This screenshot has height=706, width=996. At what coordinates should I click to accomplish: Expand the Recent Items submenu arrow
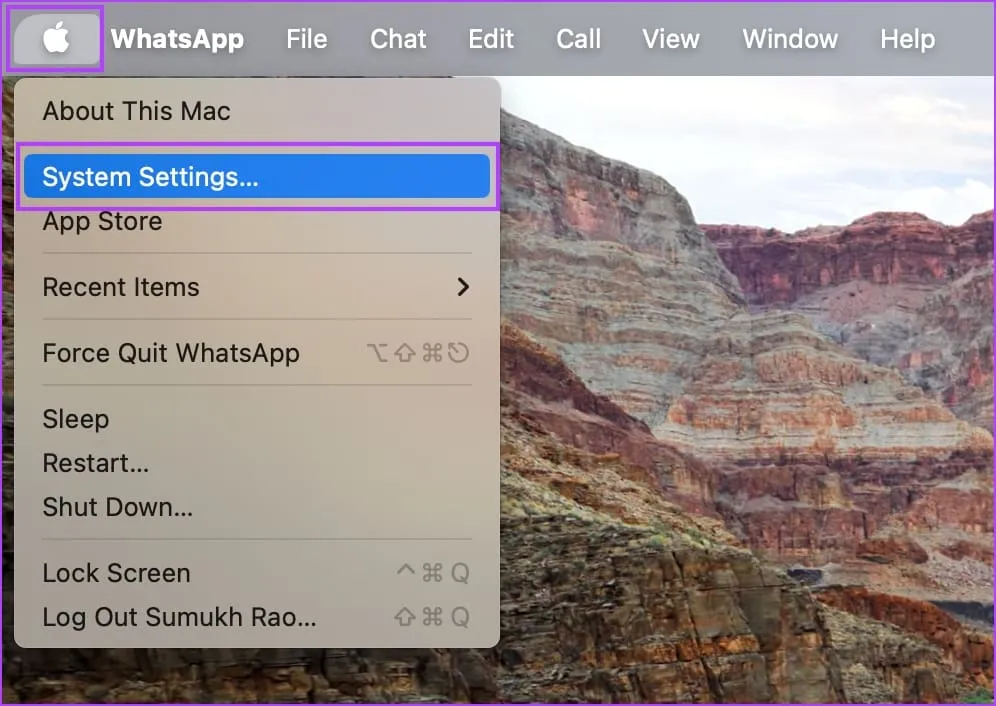pos(462,287)
